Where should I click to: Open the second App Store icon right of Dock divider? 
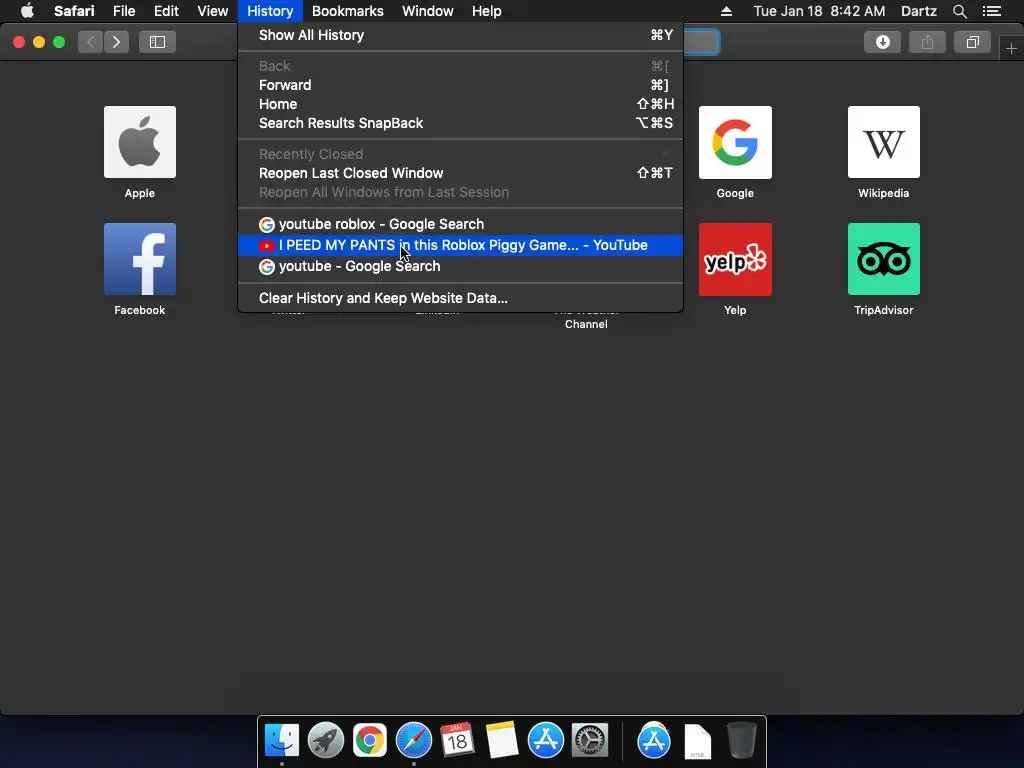654,740
